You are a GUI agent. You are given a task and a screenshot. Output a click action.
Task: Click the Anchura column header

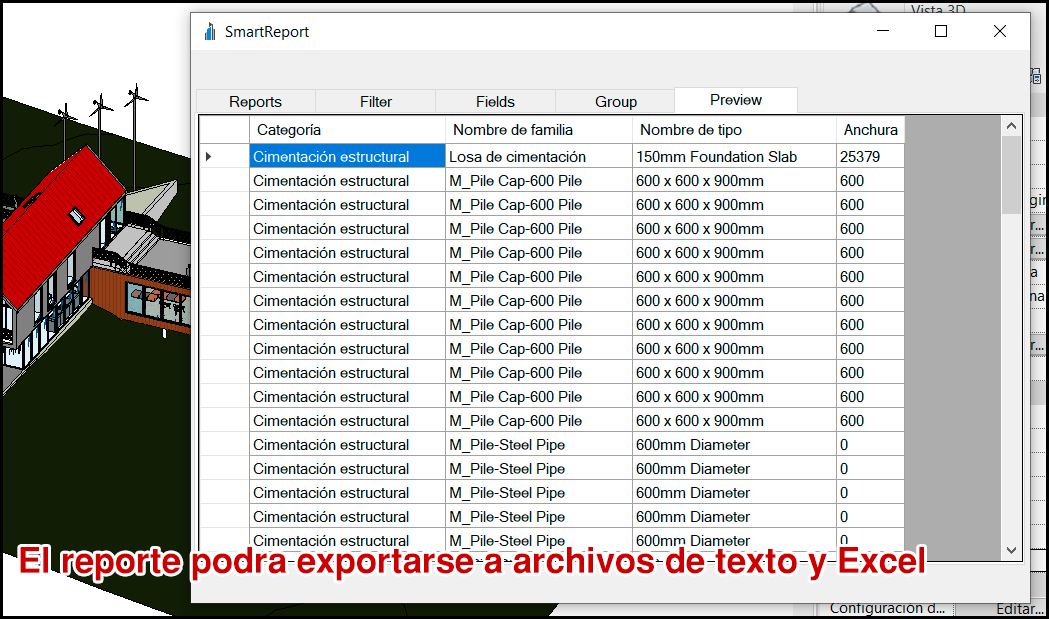pyautogui.click(x=870, y=130)
